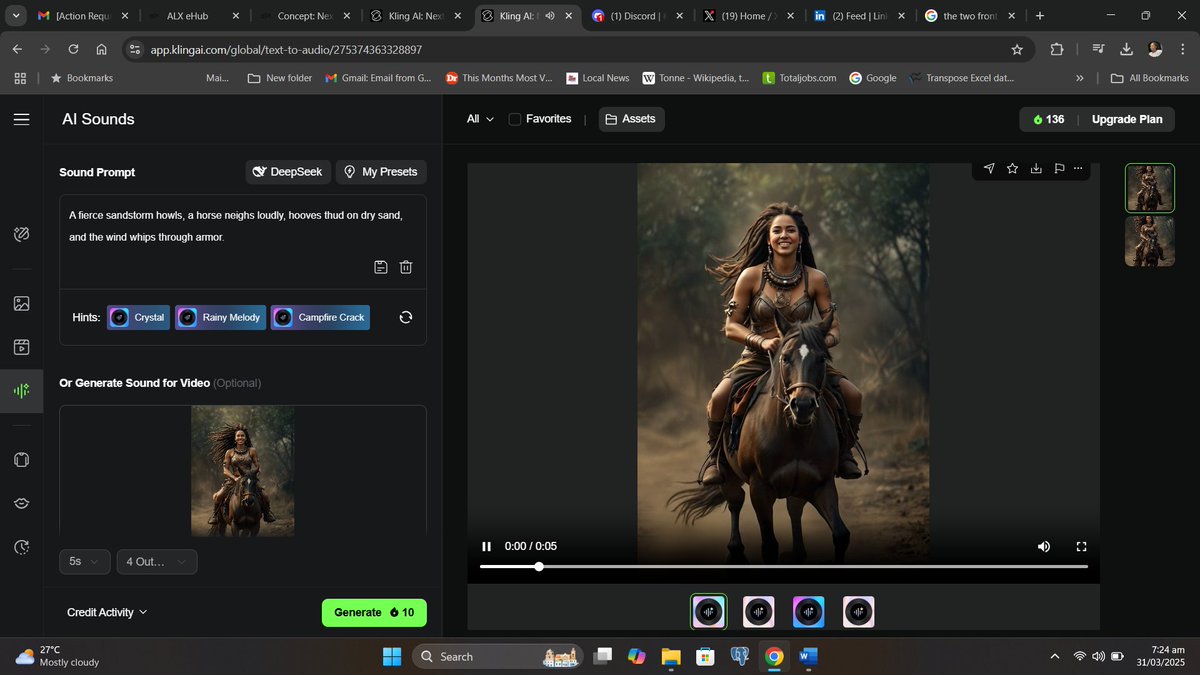Screen dimensions: 1200x675
Task: Open Word from the taskbar
Action: coord(809,656)
